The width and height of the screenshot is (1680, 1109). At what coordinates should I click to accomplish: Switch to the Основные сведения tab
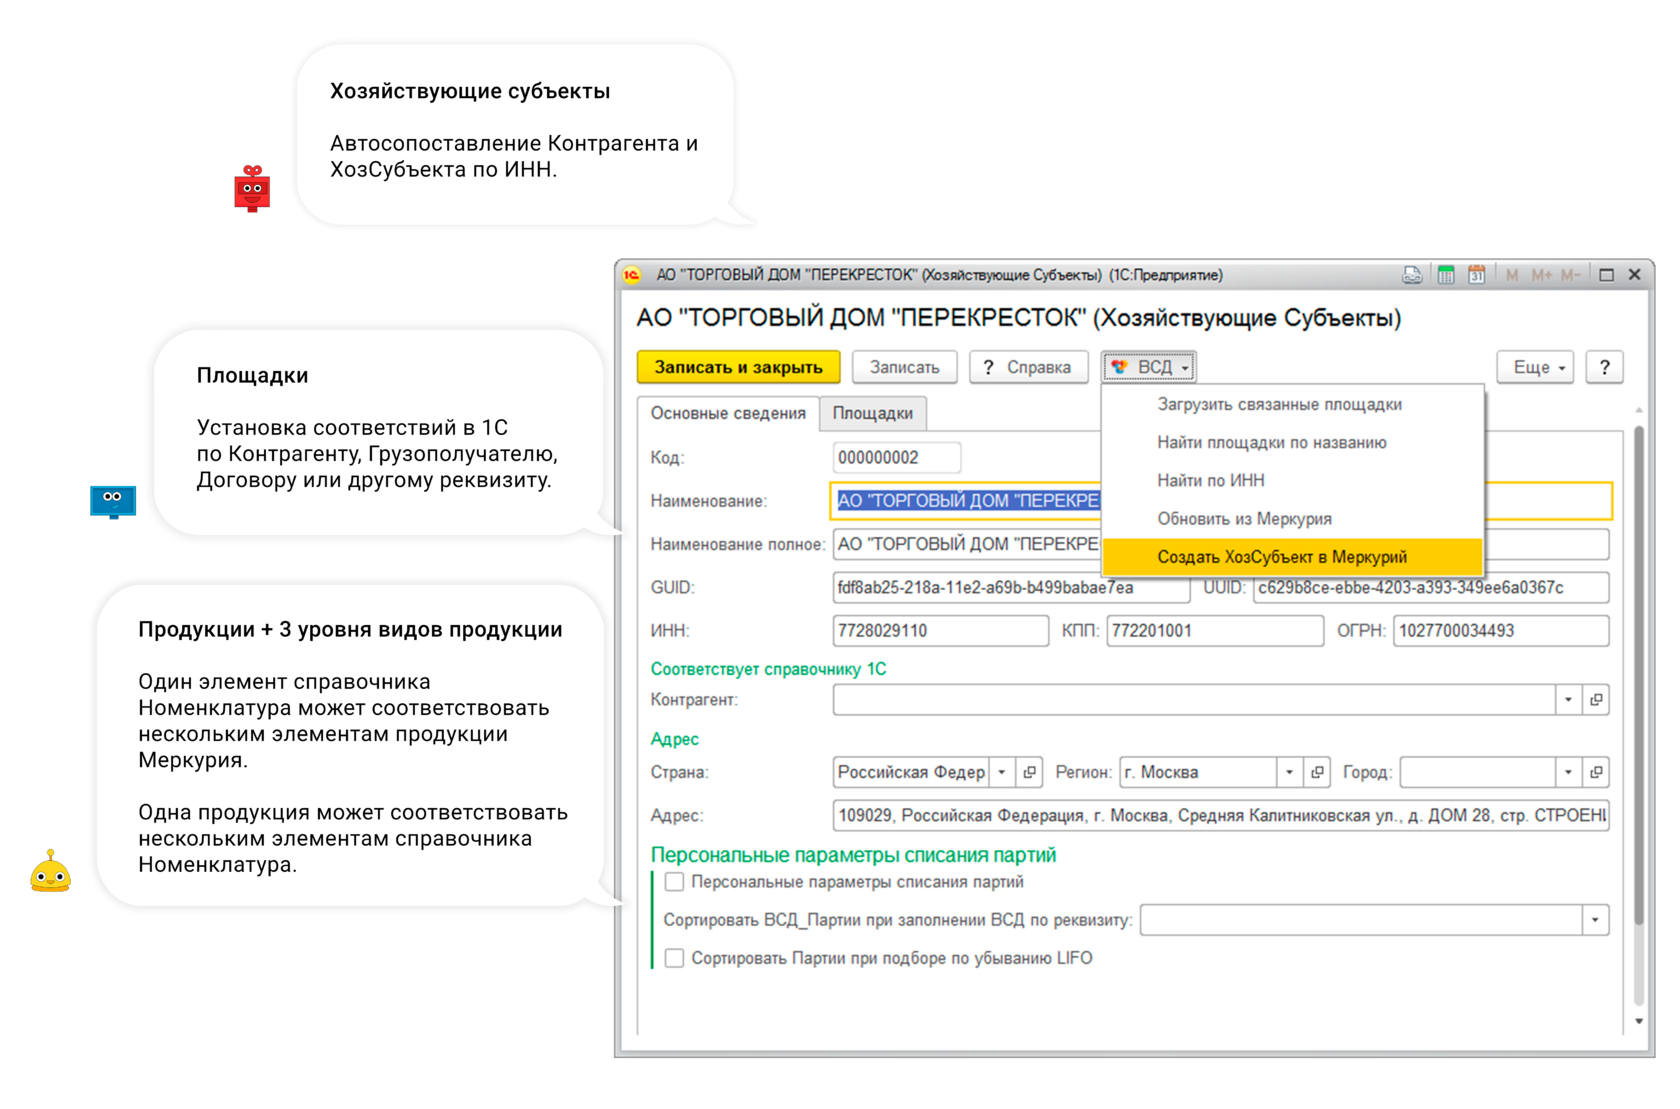coord(728,414)
